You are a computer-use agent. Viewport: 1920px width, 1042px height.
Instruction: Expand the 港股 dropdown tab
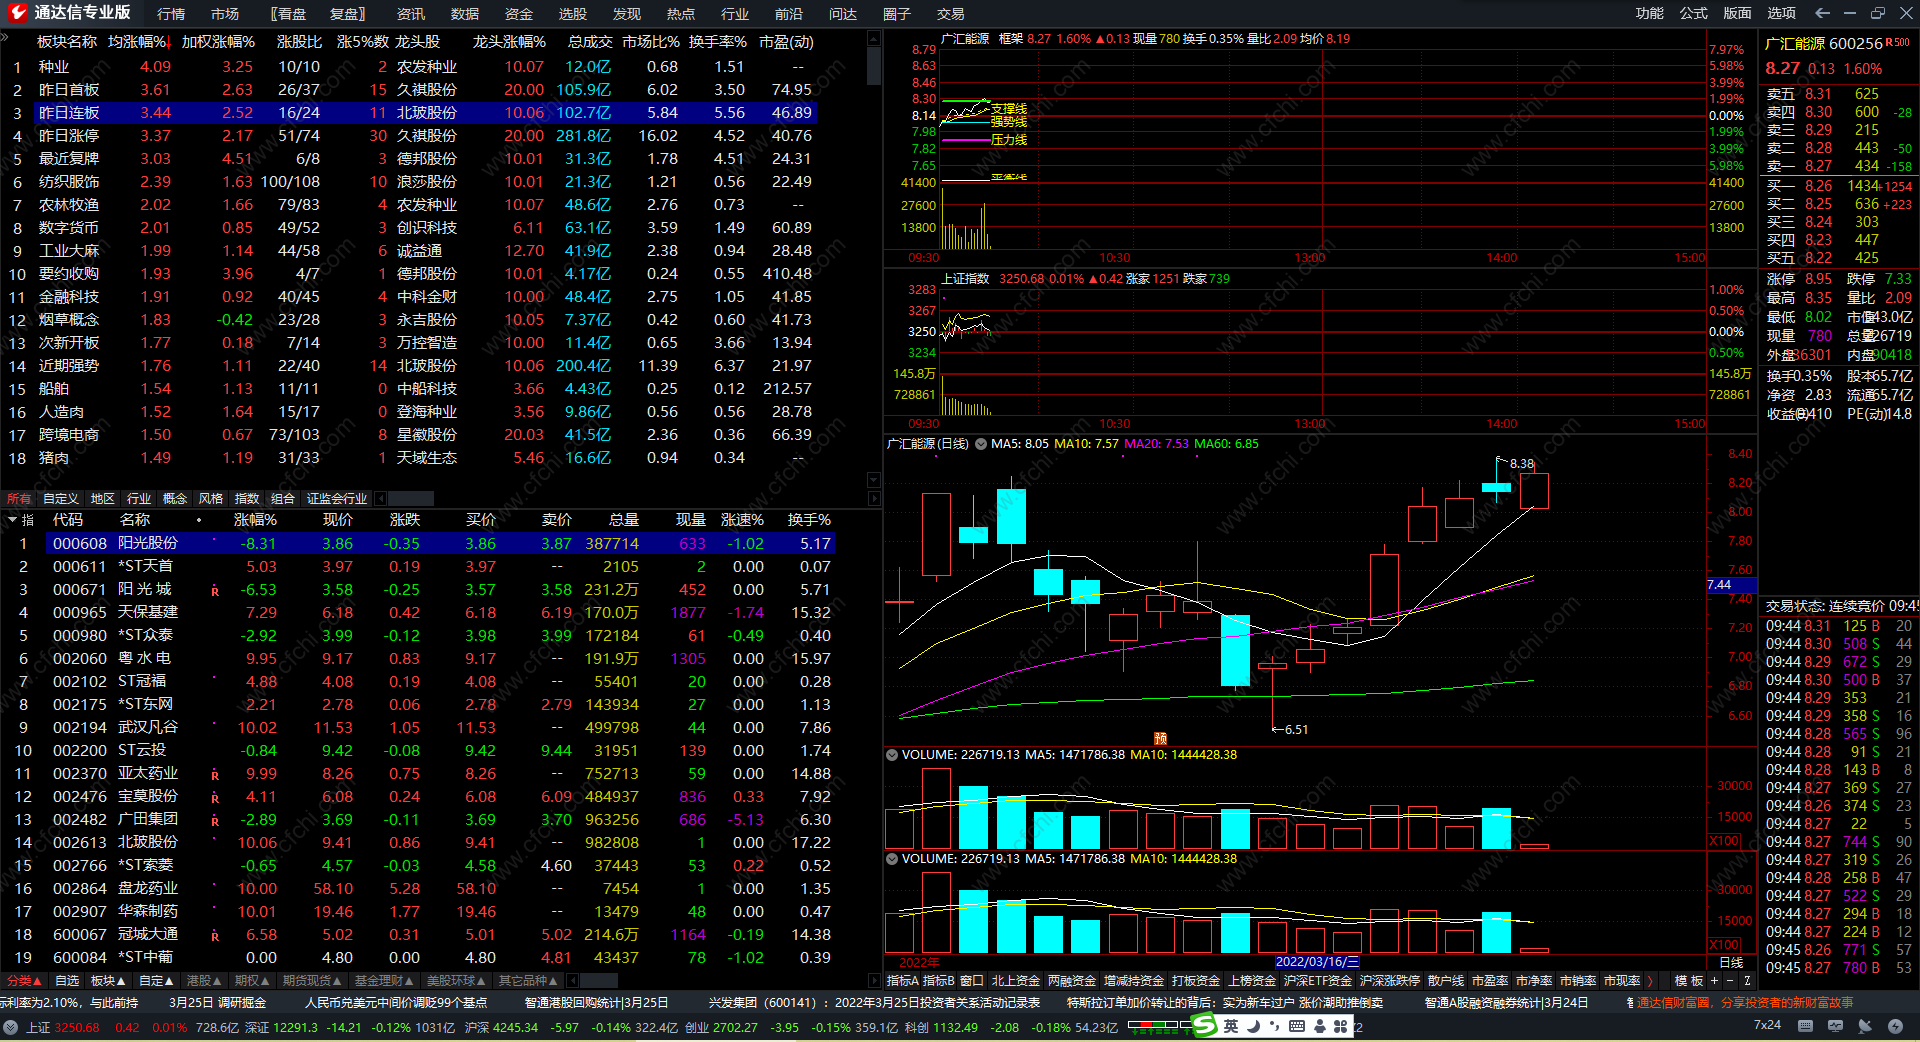(x=204, y=981)
